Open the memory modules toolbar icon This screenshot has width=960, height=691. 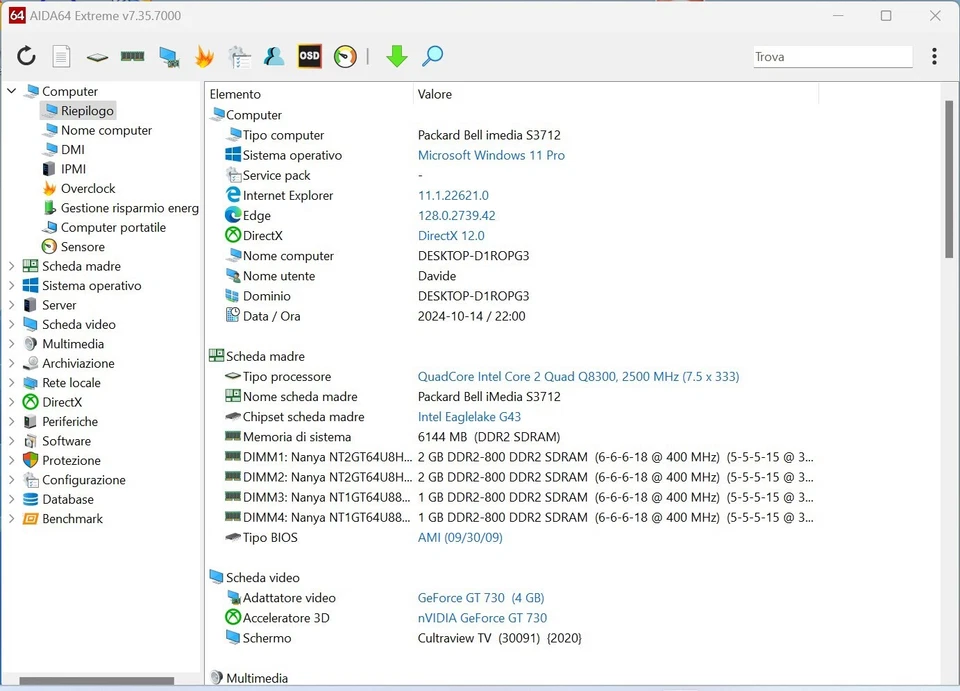131,56
